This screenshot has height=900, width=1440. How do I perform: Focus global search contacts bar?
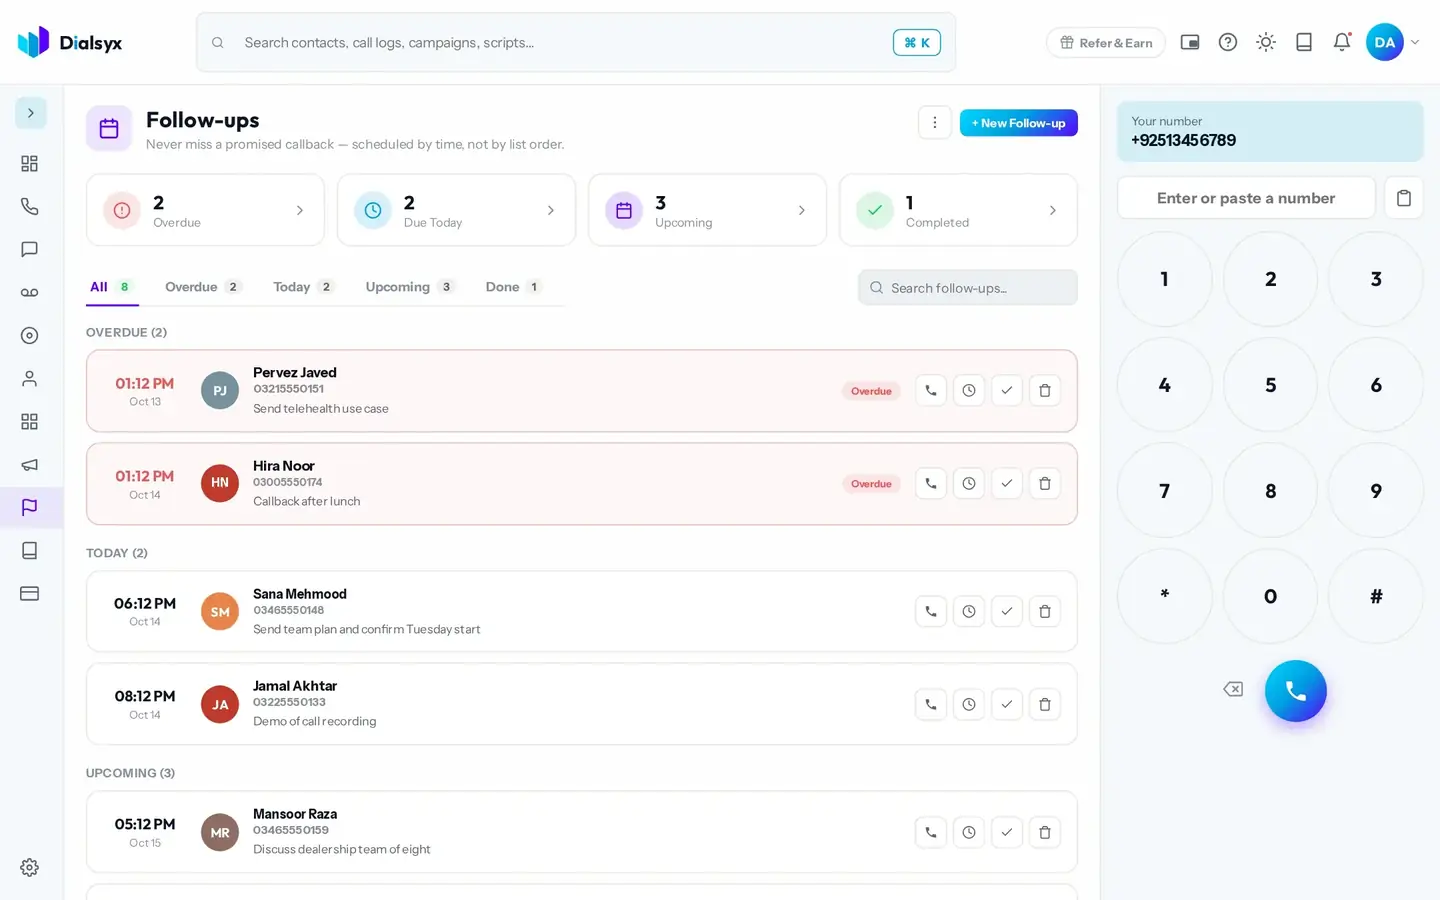(576, 42)
